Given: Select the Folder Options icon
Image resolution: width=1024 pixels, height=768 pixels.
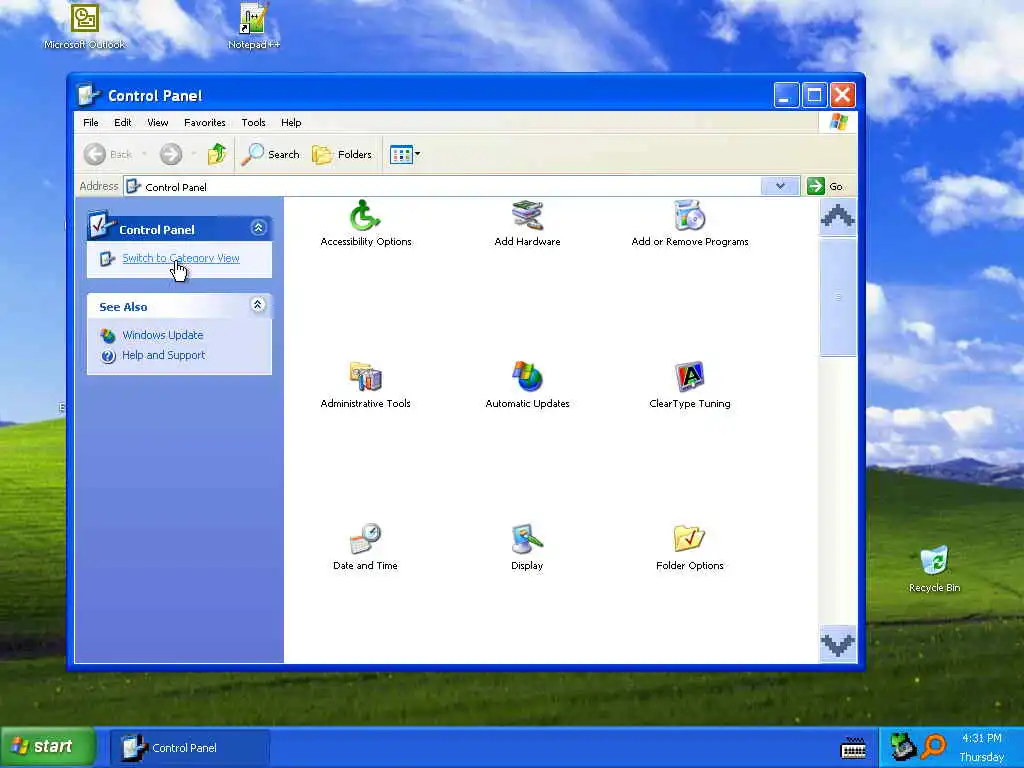Looking at the screenshot, I should click(x=689, y=539).
